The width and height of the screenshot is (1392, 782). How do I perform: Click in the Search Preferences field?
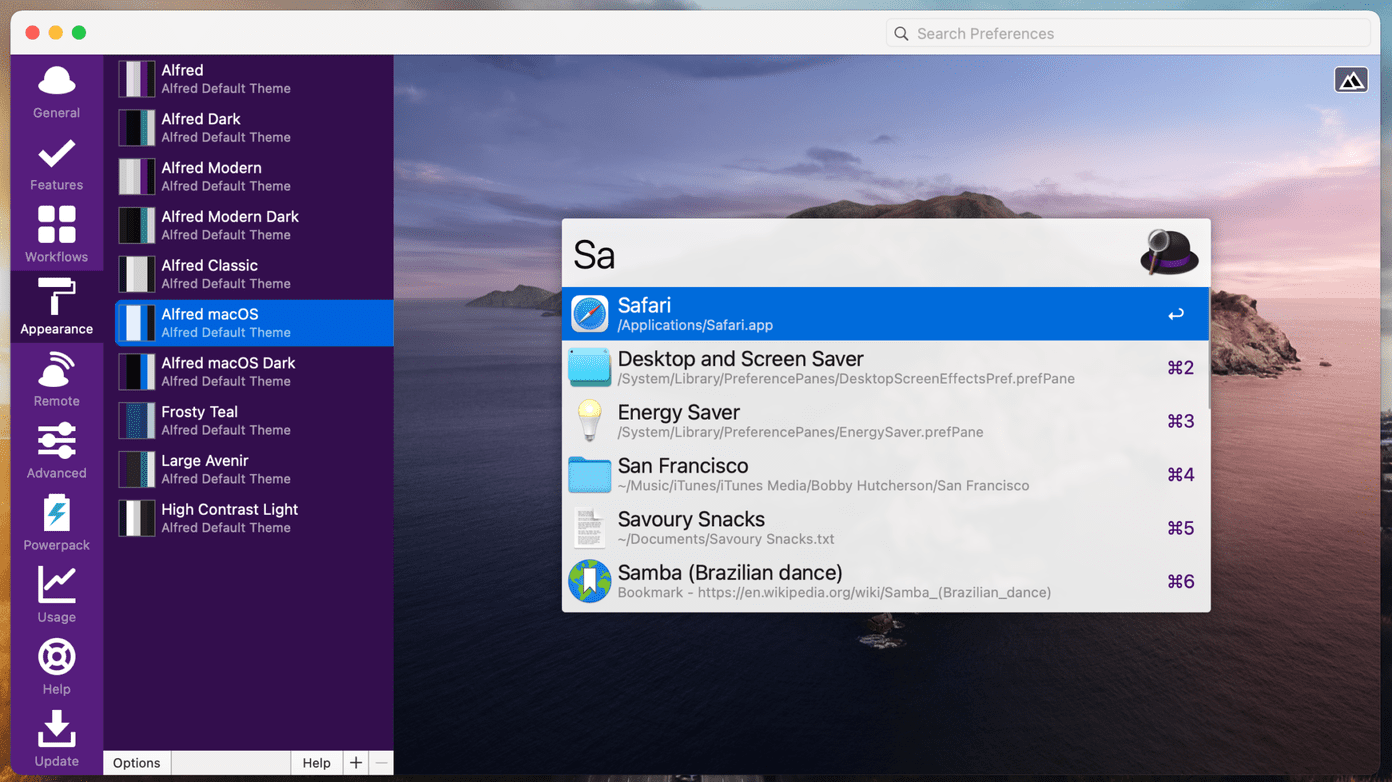1128,33
